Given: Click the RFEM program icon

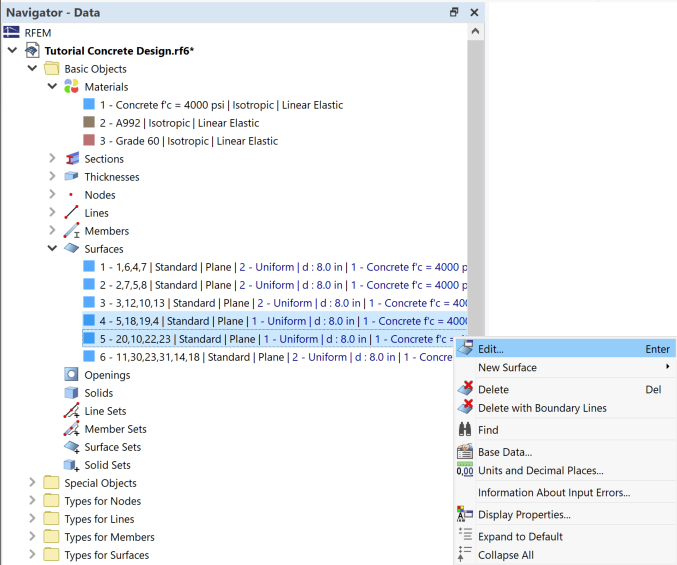Looking at the screenshot, I should (x=11, y=32).
